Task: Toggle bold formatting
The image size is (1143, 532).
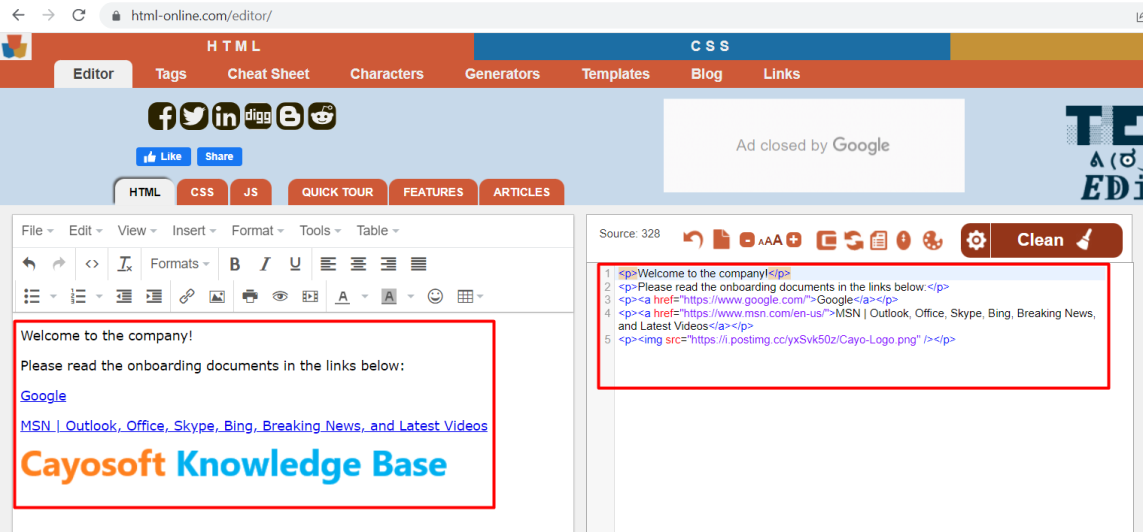Action: click(x=235, y=264)
